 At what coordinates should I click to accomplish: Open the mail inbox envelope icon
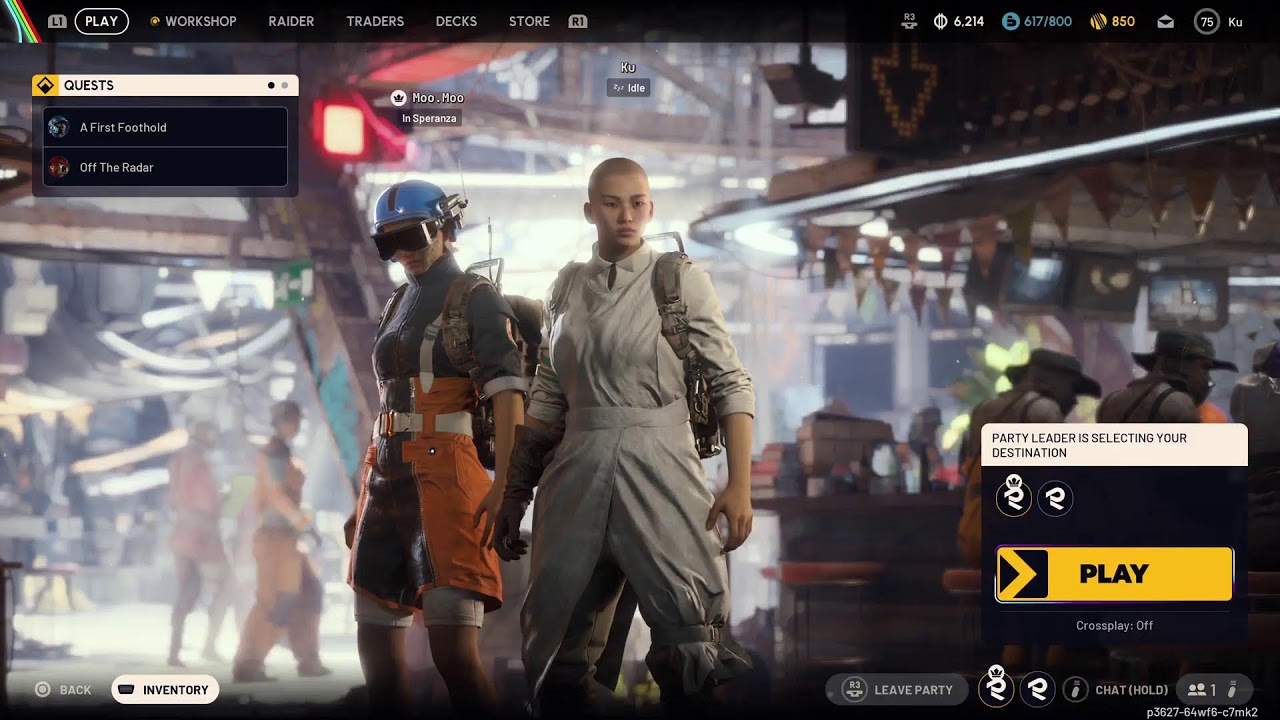tap(1165, 21)
